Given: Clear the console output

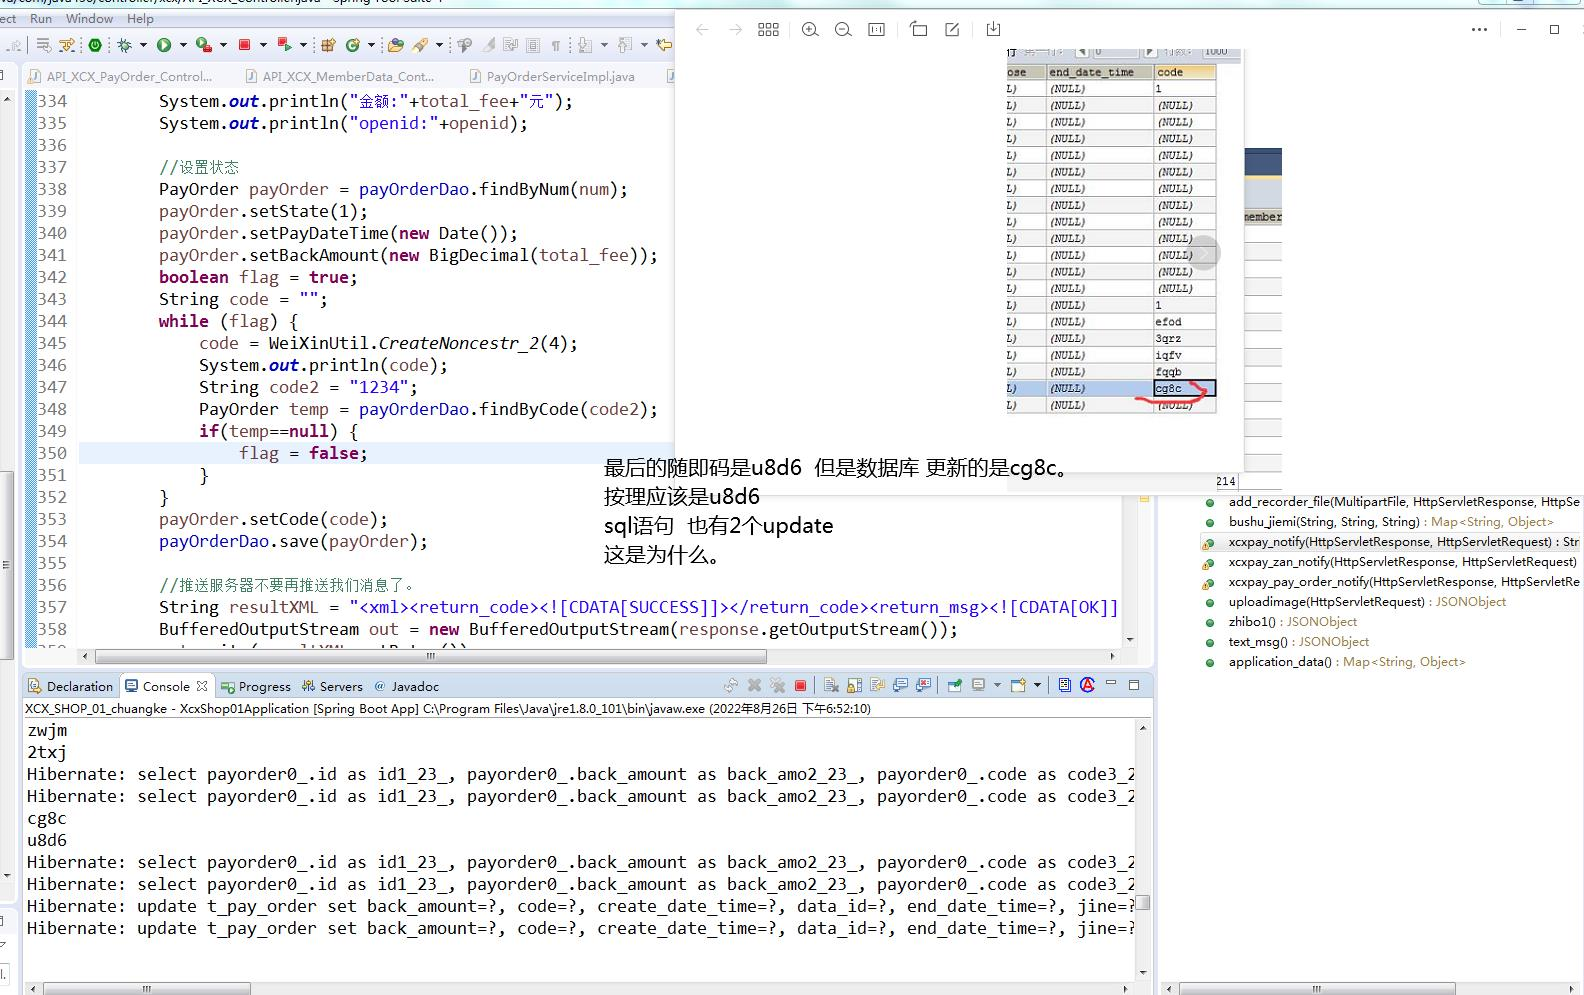Looking at the screenshot, I should click(x=831, y=685).
